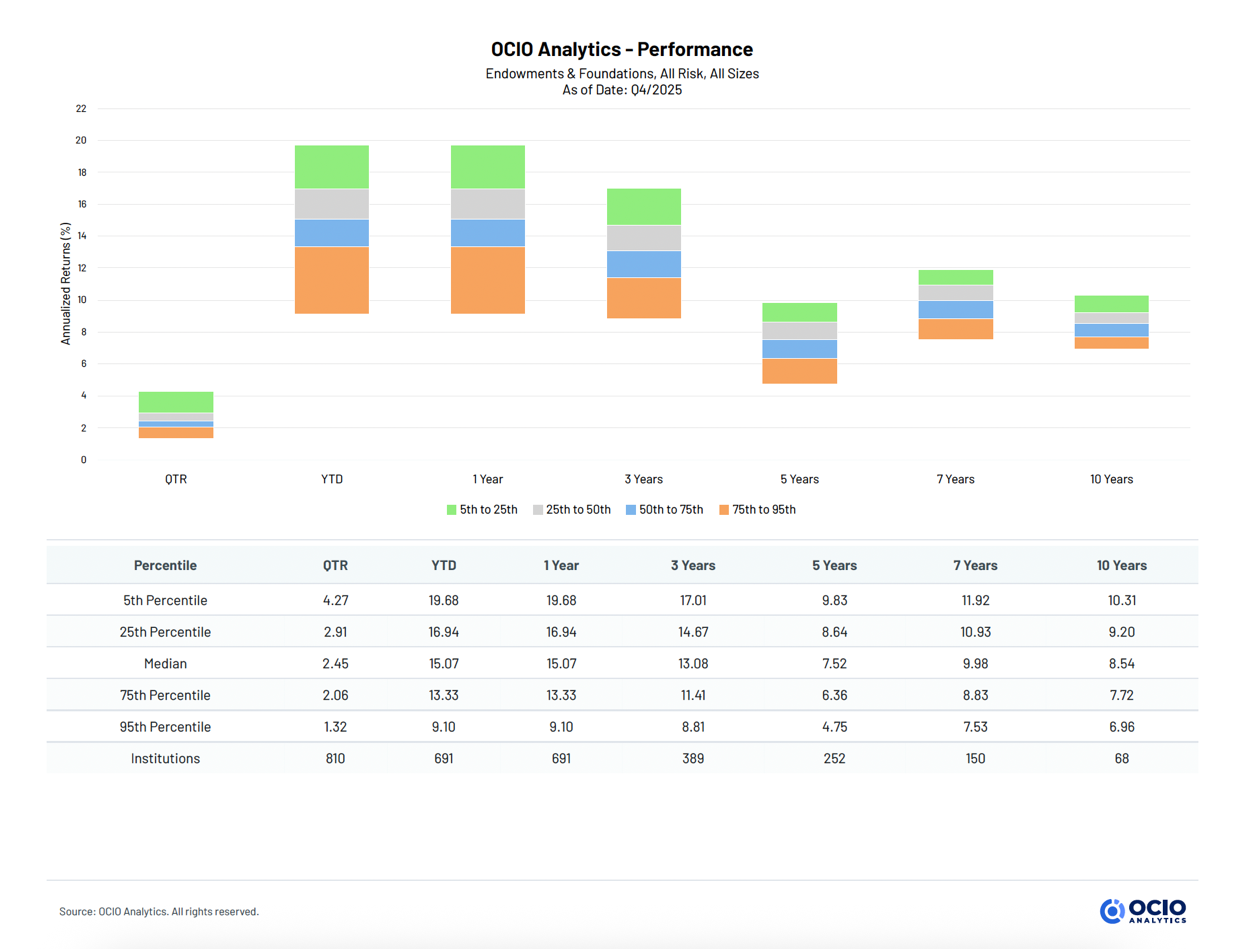Select the value 19.68 under YTD
1237x949 pixels.
[441, 600]
